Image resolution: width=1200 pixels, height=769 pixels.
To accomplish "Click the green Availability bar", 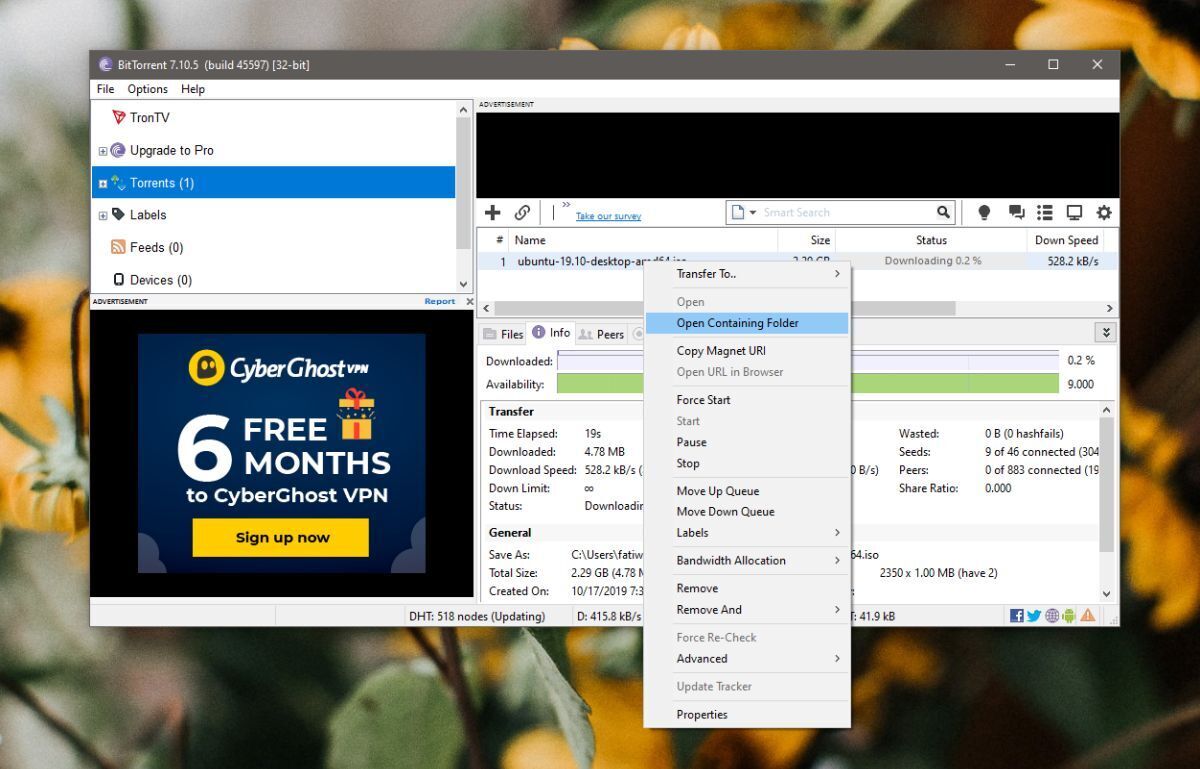I will coord(807,384).
